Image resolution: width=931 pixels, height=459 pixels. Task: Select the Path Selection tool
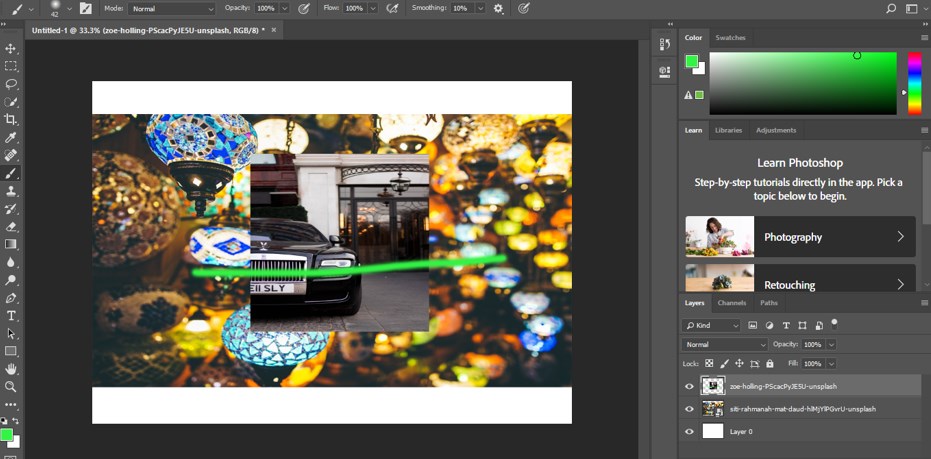[10, 333]
